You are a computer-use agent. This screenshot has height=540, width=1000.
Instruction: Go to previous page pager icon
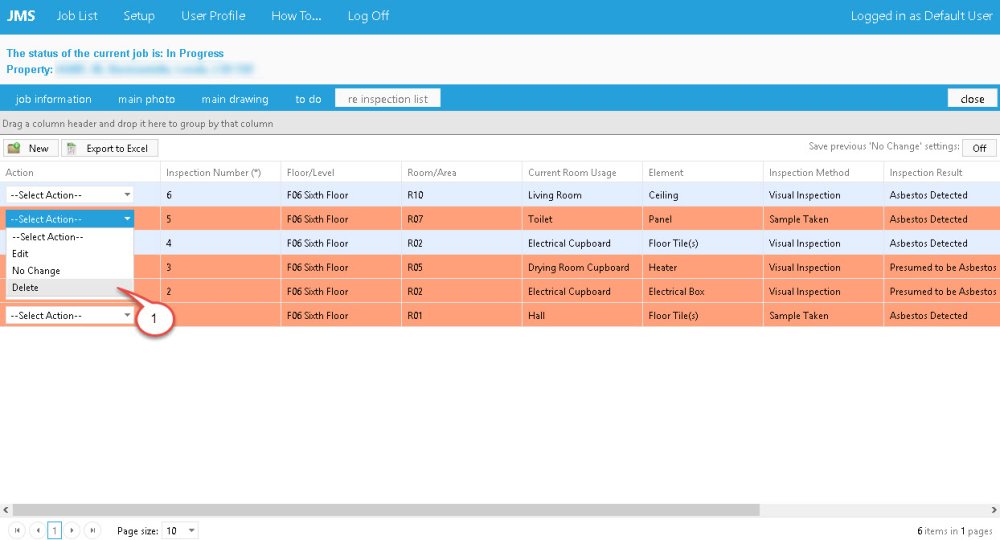coord(38,530)
